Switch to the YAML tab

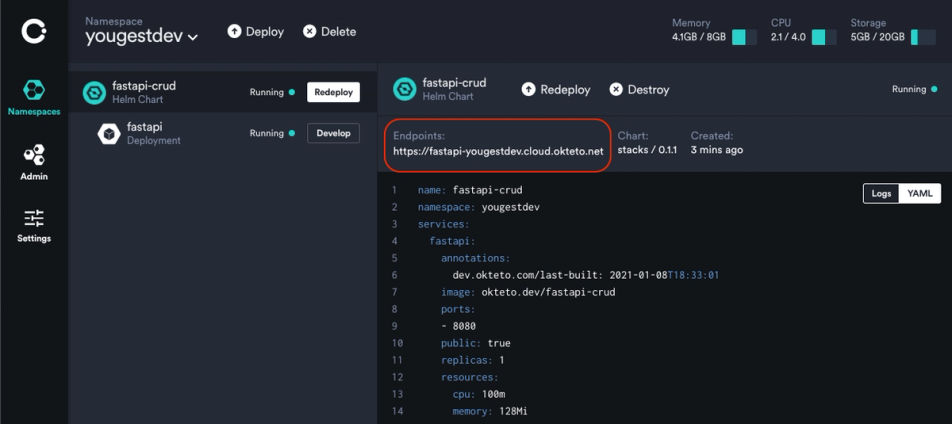tap(920, 194)
